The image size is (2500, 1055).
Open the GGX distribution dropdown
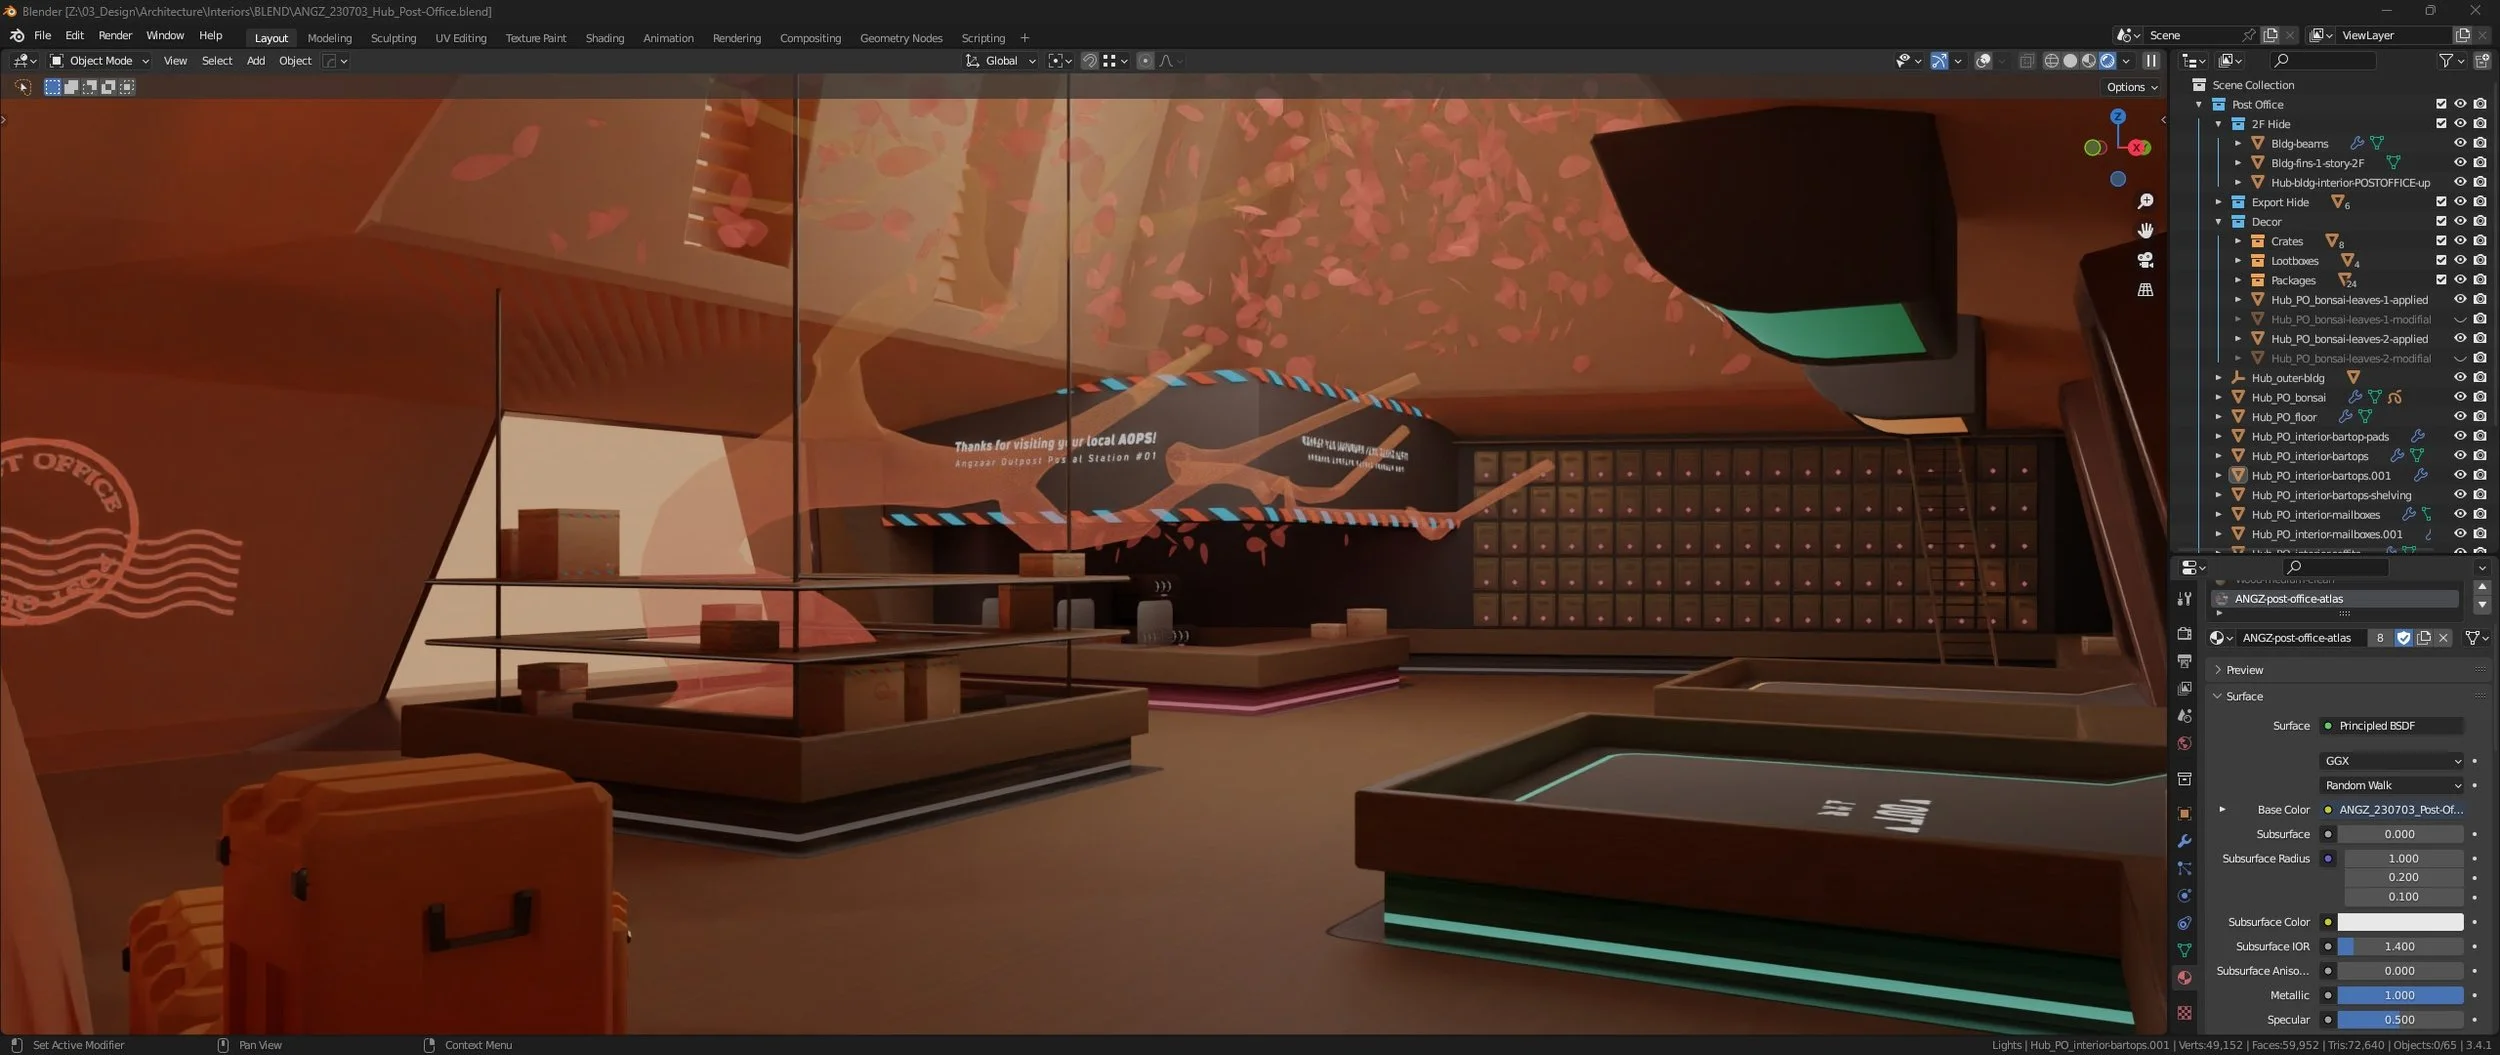coord(2391,761)
